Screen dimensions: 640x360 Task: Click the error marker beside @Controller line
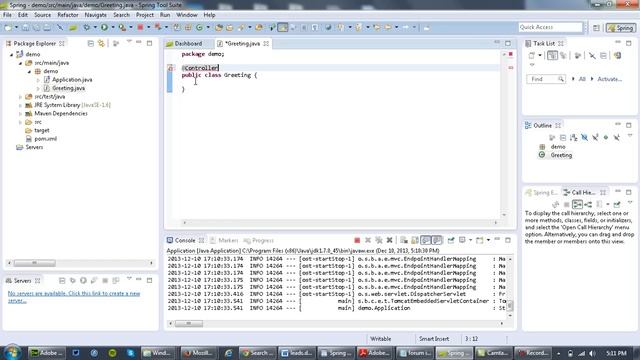click(171, 68)
